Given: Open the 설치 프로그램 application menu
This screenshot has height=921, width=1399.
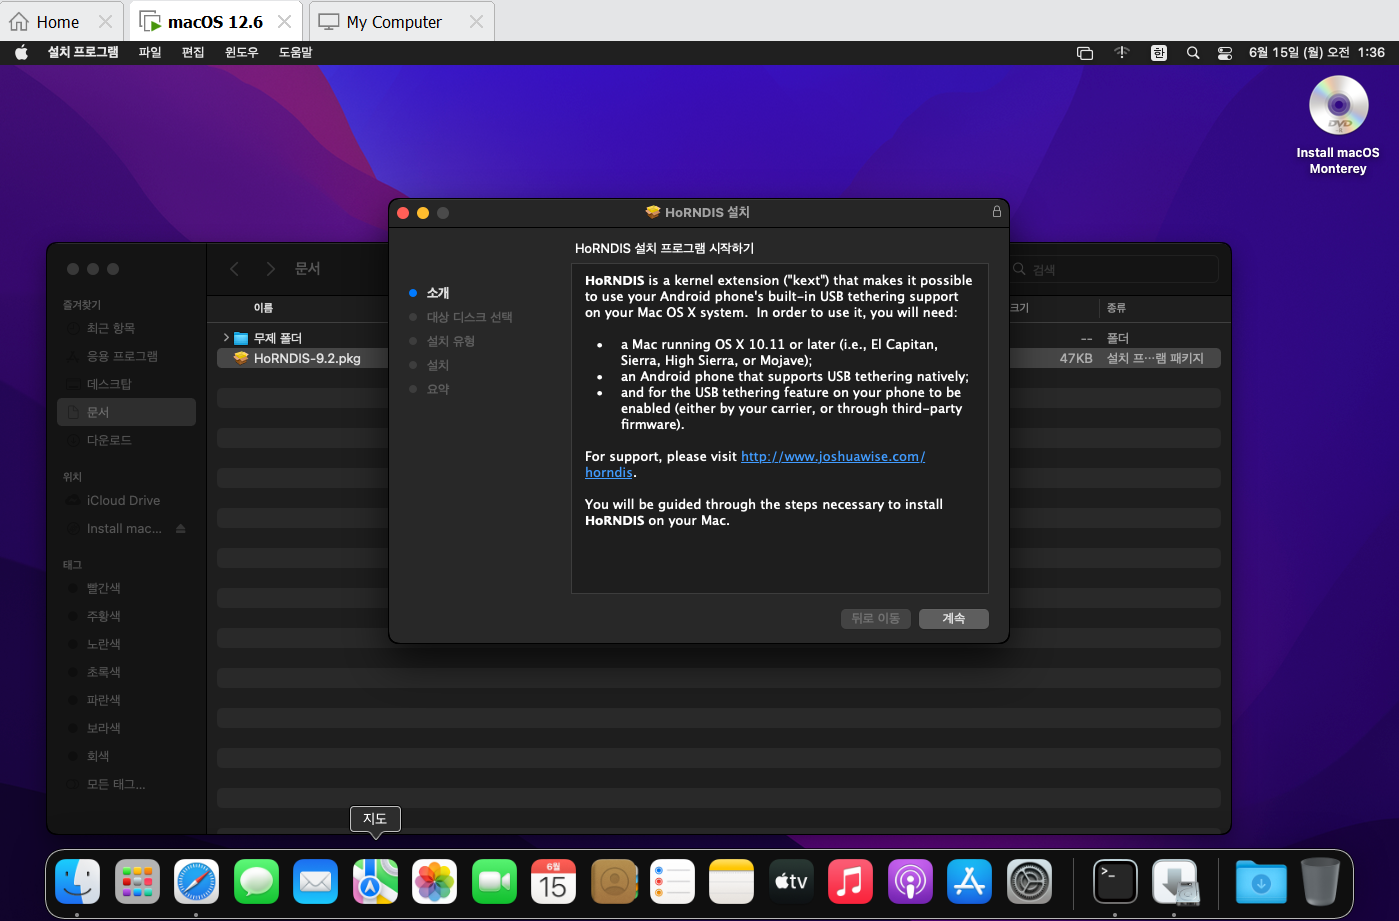Looking at the screenshot, I should pos(83,52).
